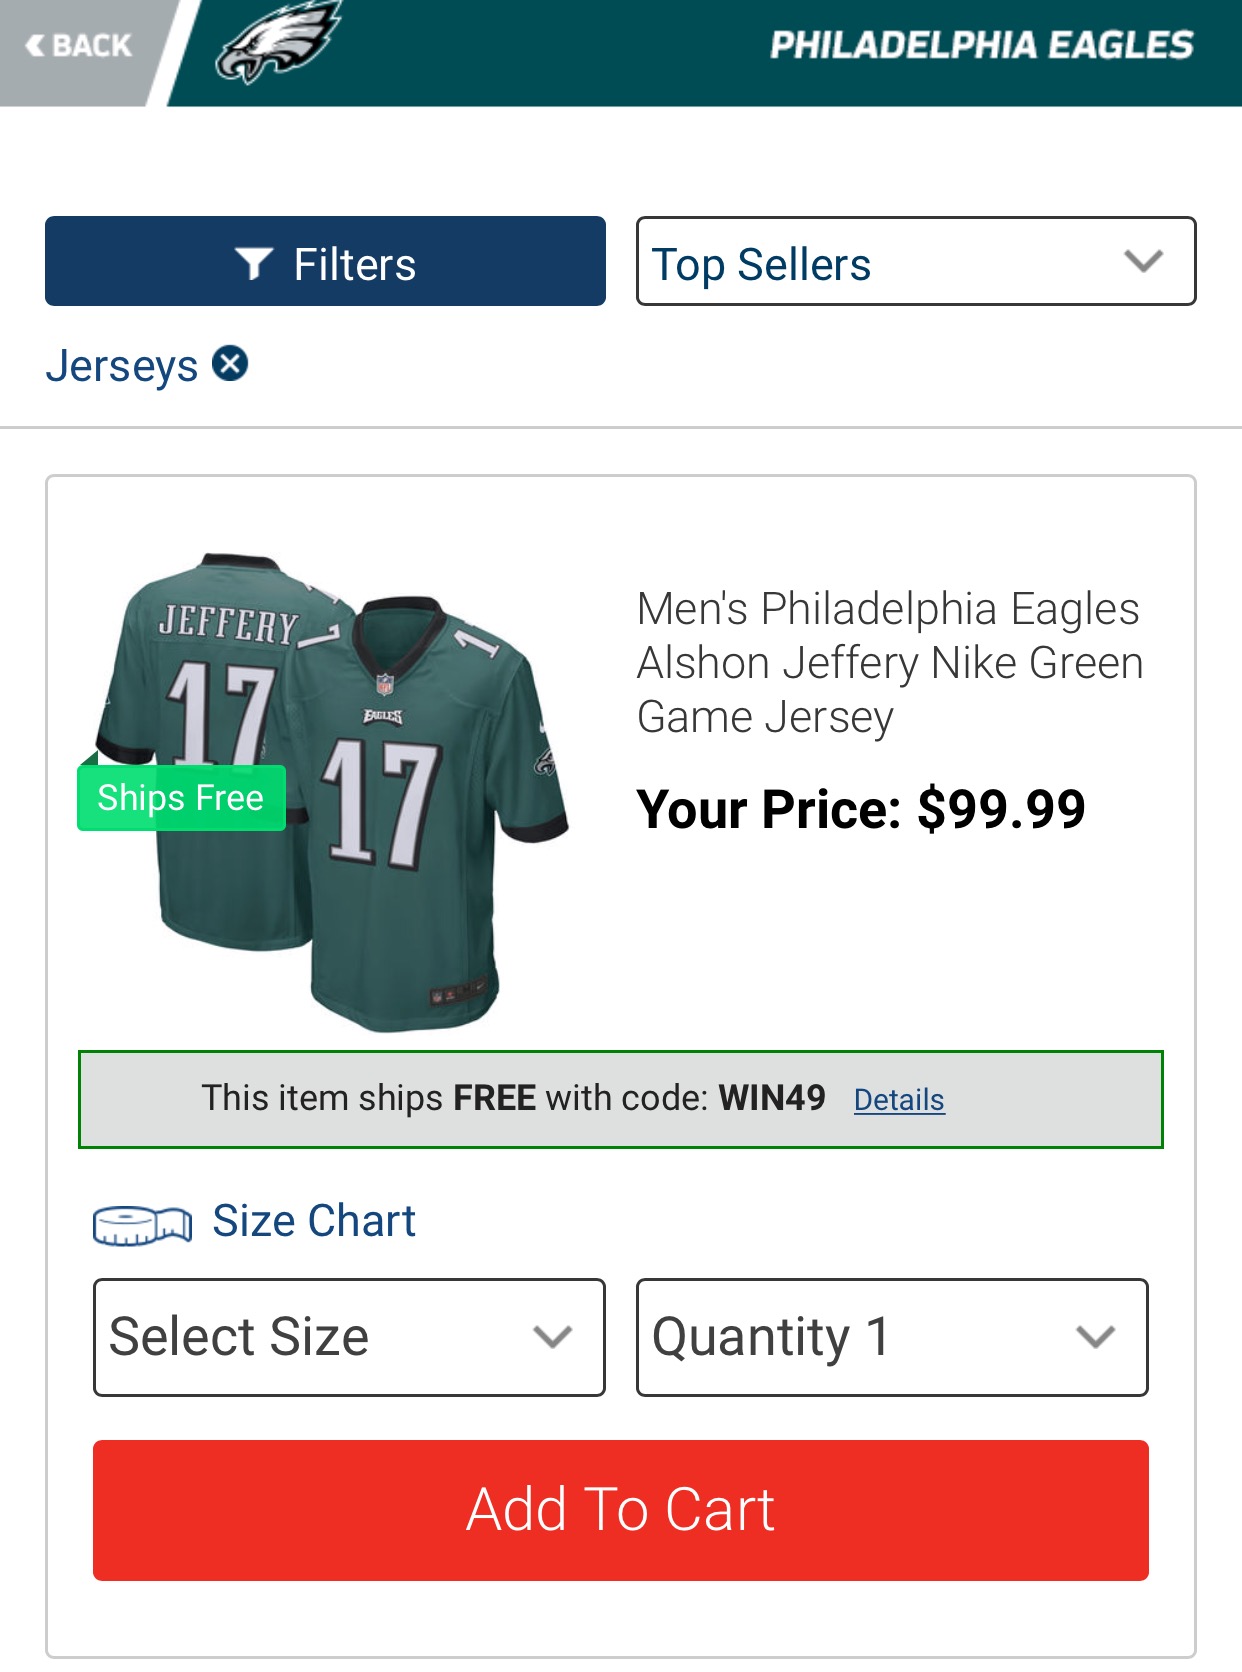Remove the Jerseys filter
Image resolution: width=1242 pixels, height=1672 pixels.
click(x=230, y=364)
